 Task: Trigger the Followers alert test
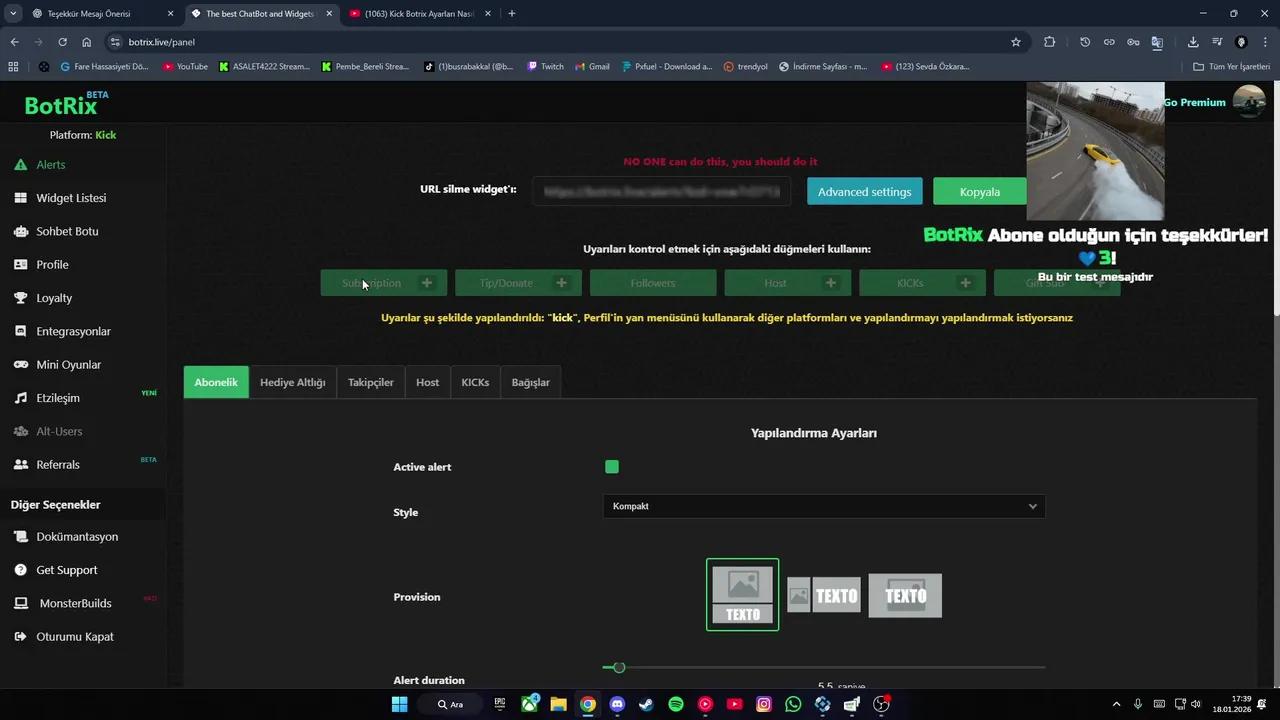(652, 283)
